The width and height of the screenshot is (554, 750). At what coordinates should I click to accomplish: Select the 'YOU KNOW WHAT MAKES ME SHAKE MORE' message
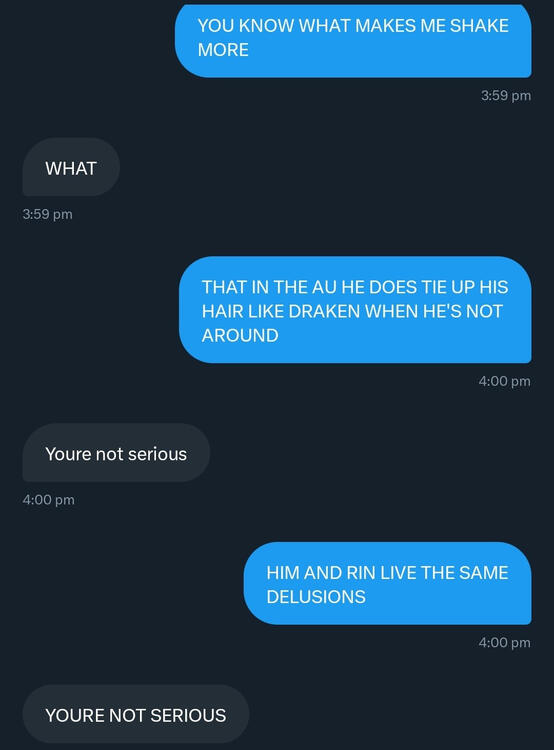(353, 41)
